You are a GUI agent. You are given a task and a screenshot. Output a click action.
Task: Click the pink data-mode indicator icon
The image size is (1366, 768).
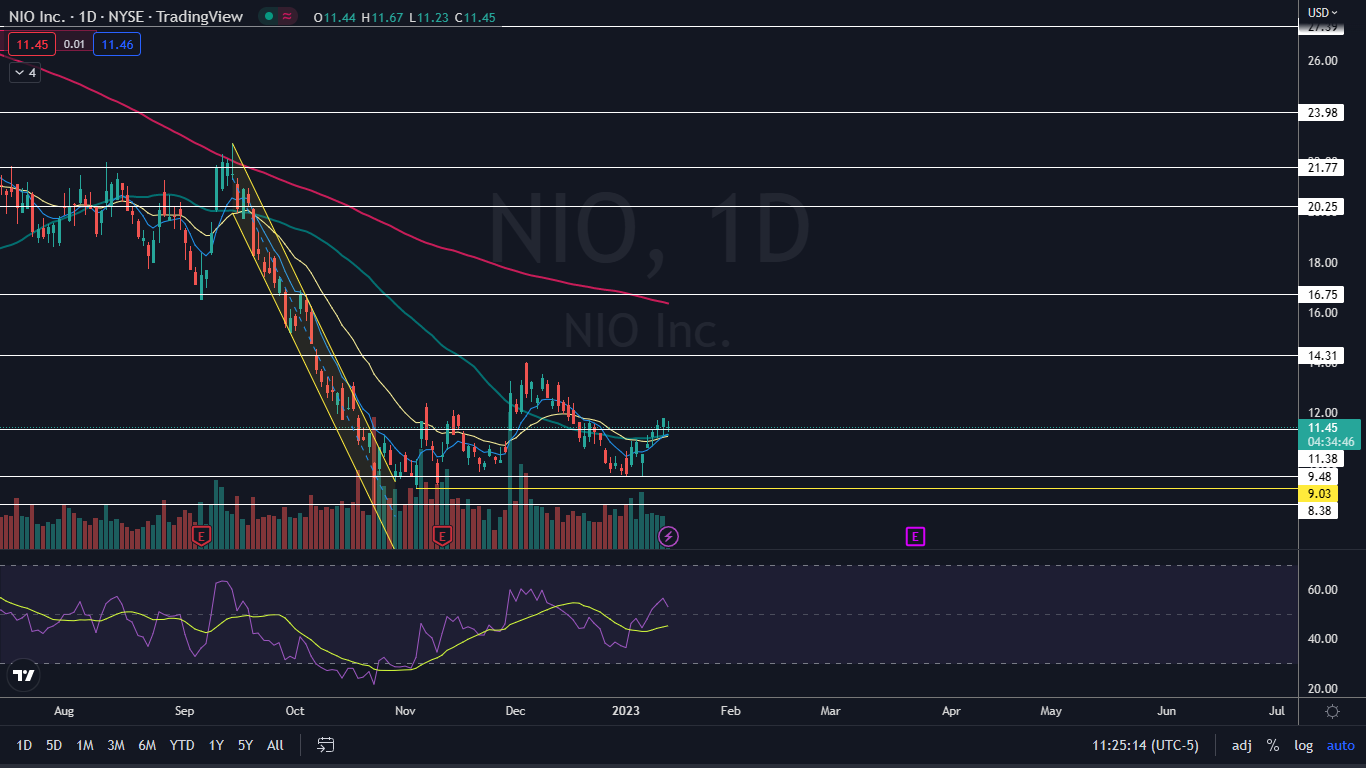[x=287, y=17]
